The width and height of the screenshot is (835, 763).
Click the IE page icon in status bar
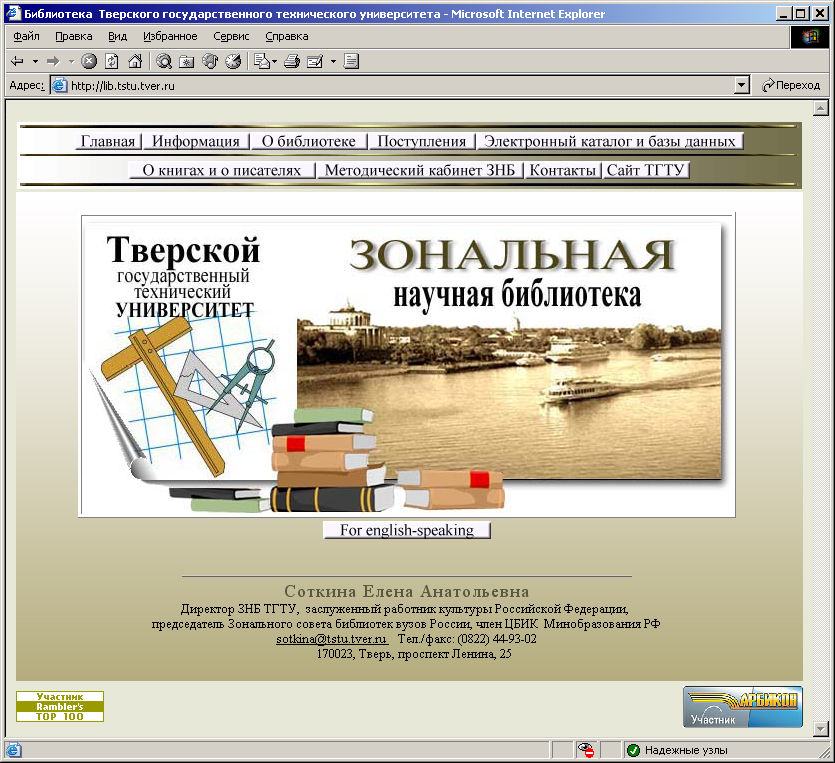(13, 750)
